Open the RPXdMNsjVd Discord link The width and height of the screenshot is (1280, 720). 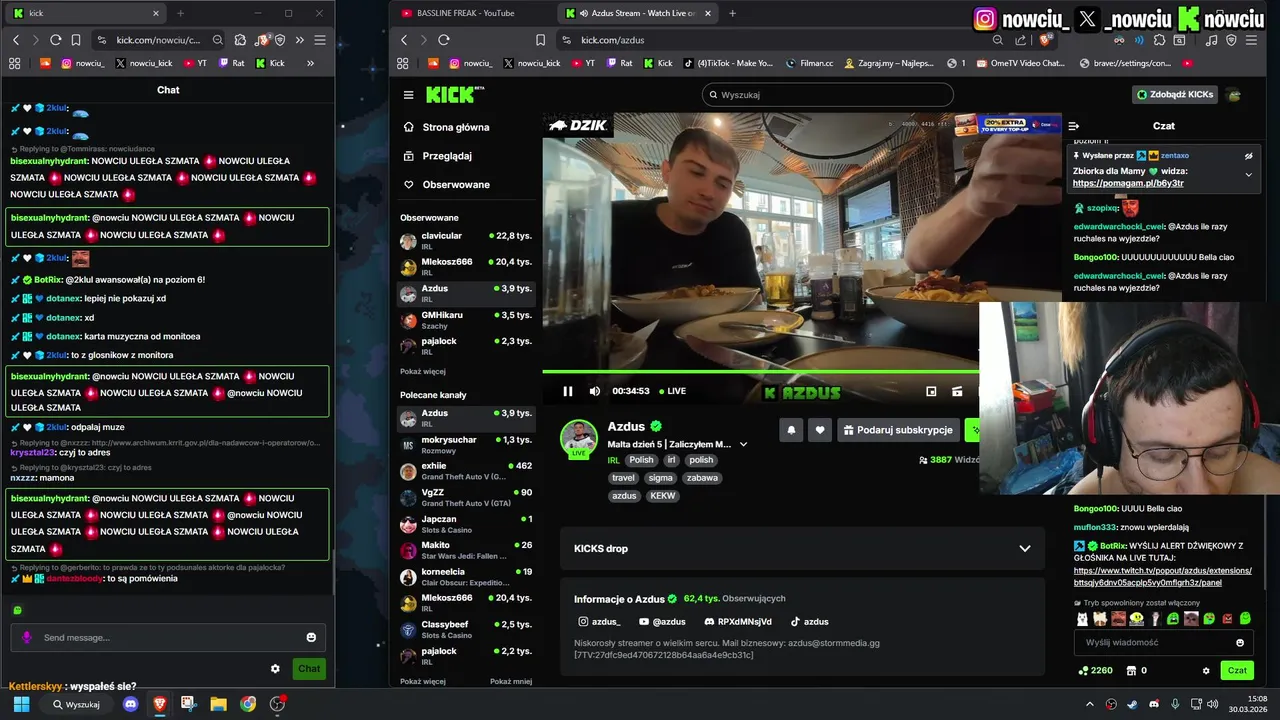tap(737, 621)
